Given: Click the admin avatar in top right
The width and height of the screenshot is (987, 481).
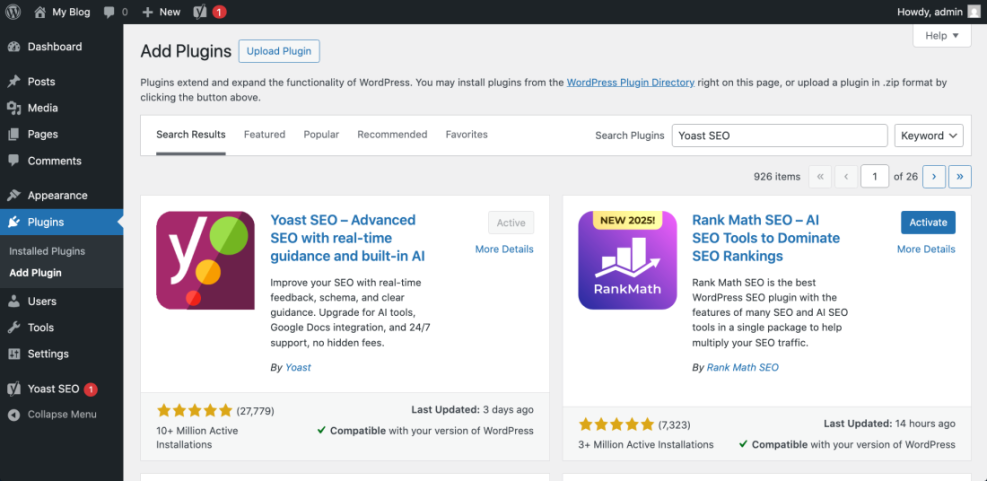Looking at the screenshot, I should point(974,12).
